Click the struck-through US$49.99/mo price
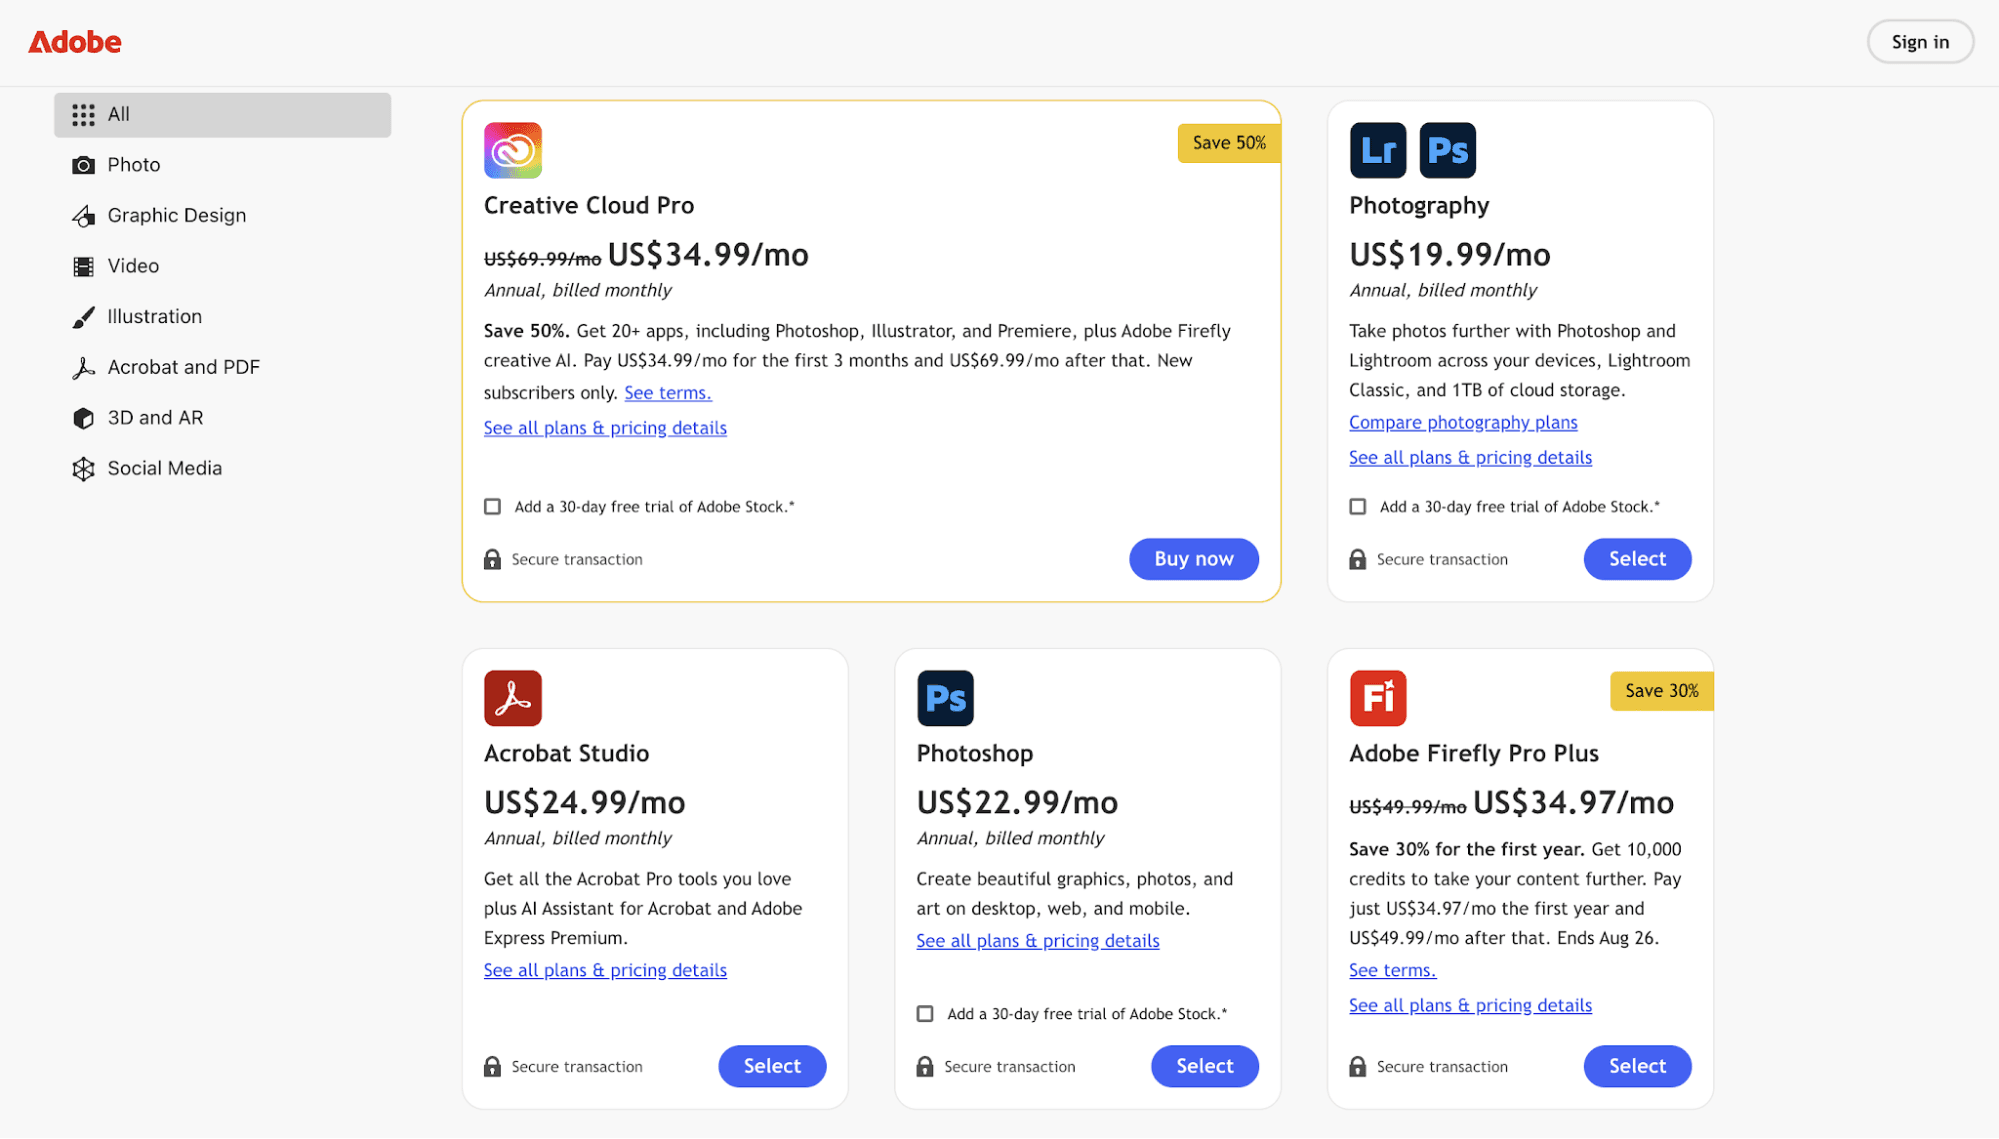The height and width of the screenshot is (1139, 1999). click(x=1408, y=807)
